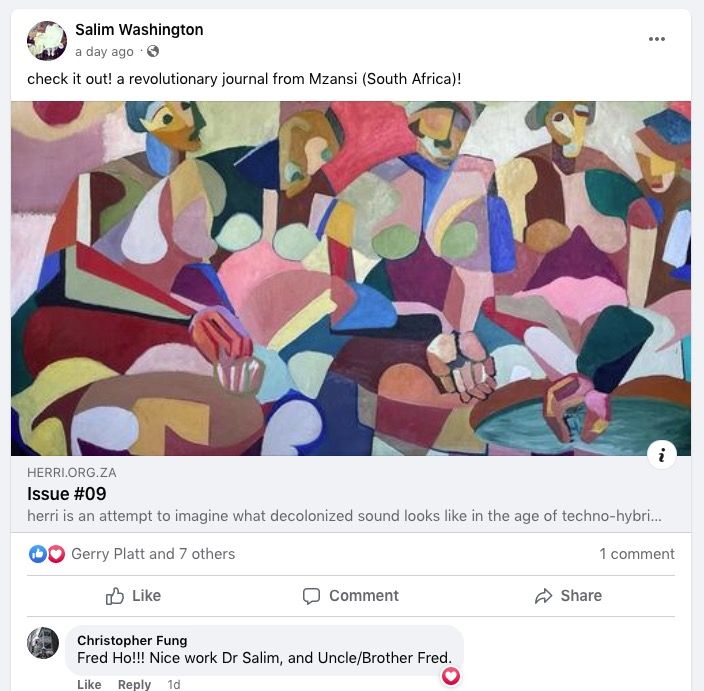The height and width of the screenshot is (691, 704).
Task: Open Christopher Fung's name link
Action: click(x=132, y=640)
